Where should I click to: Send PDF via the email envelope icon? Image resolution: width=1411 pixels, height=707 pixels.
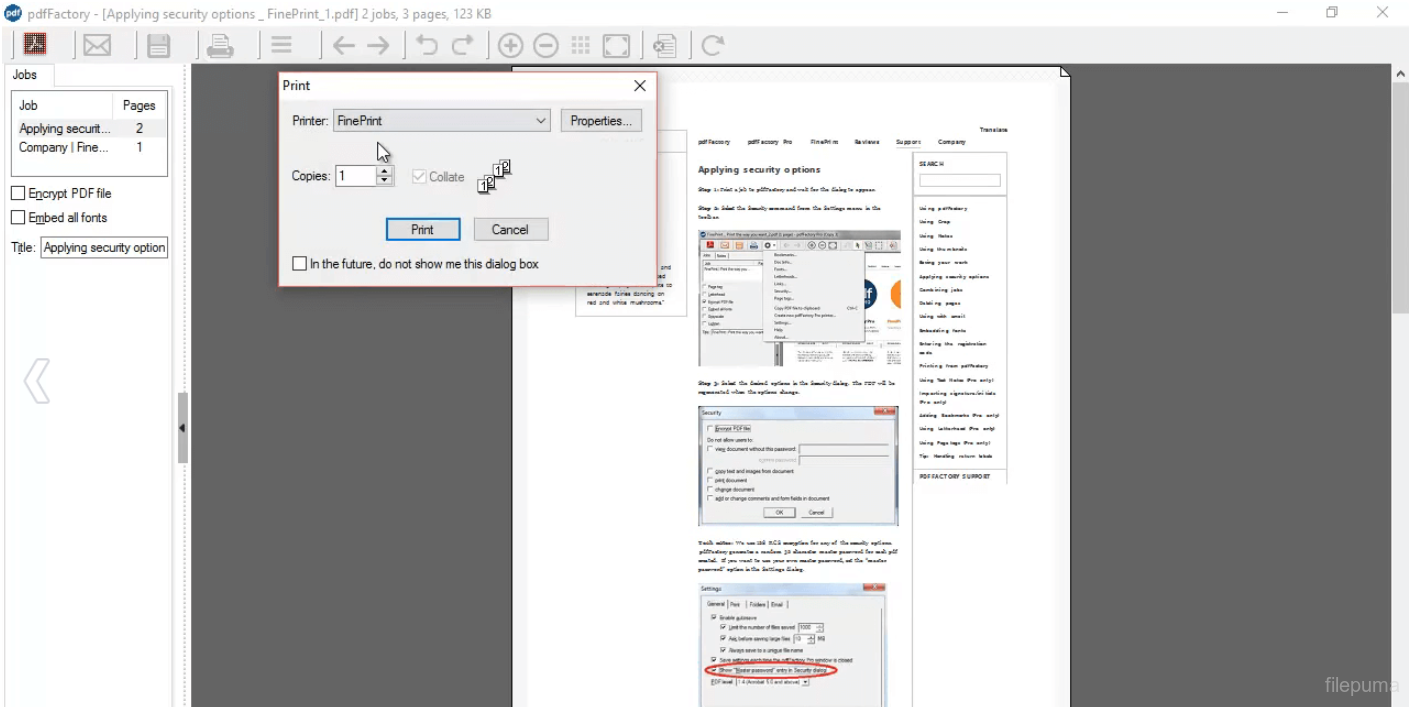click(97, 45)
